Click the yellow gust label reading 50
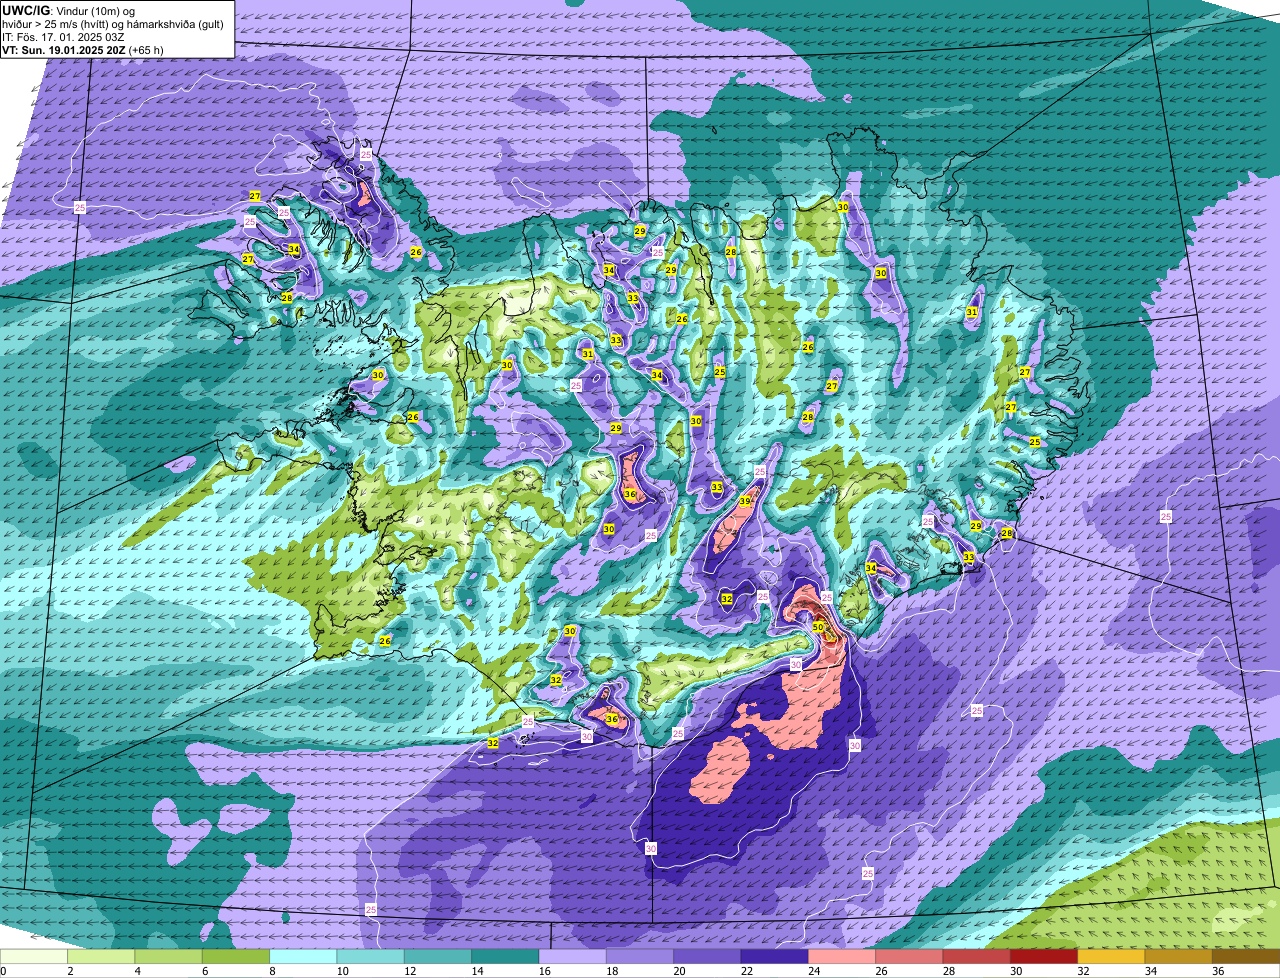The width and height of the screenshot is (1280, 978). click(817, 627)
